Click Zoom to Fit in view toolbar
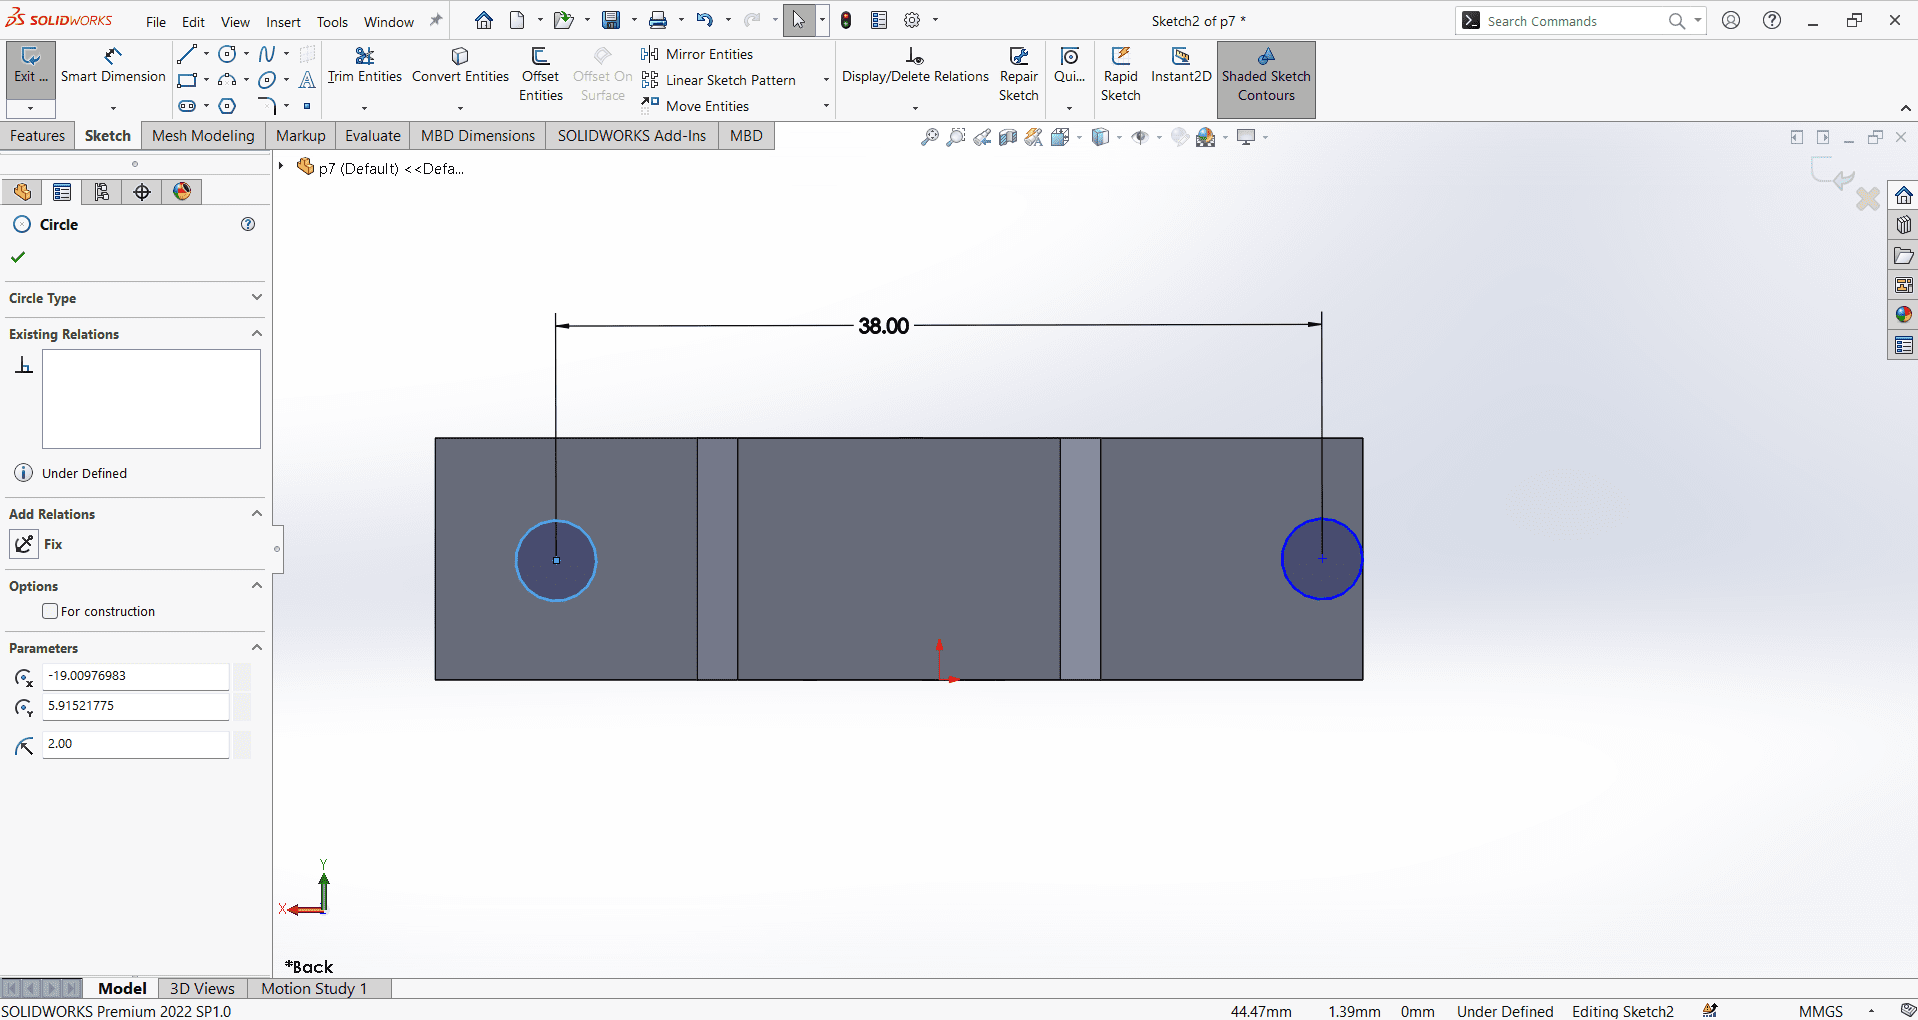1918x1020 pixels. click(930, 137)
